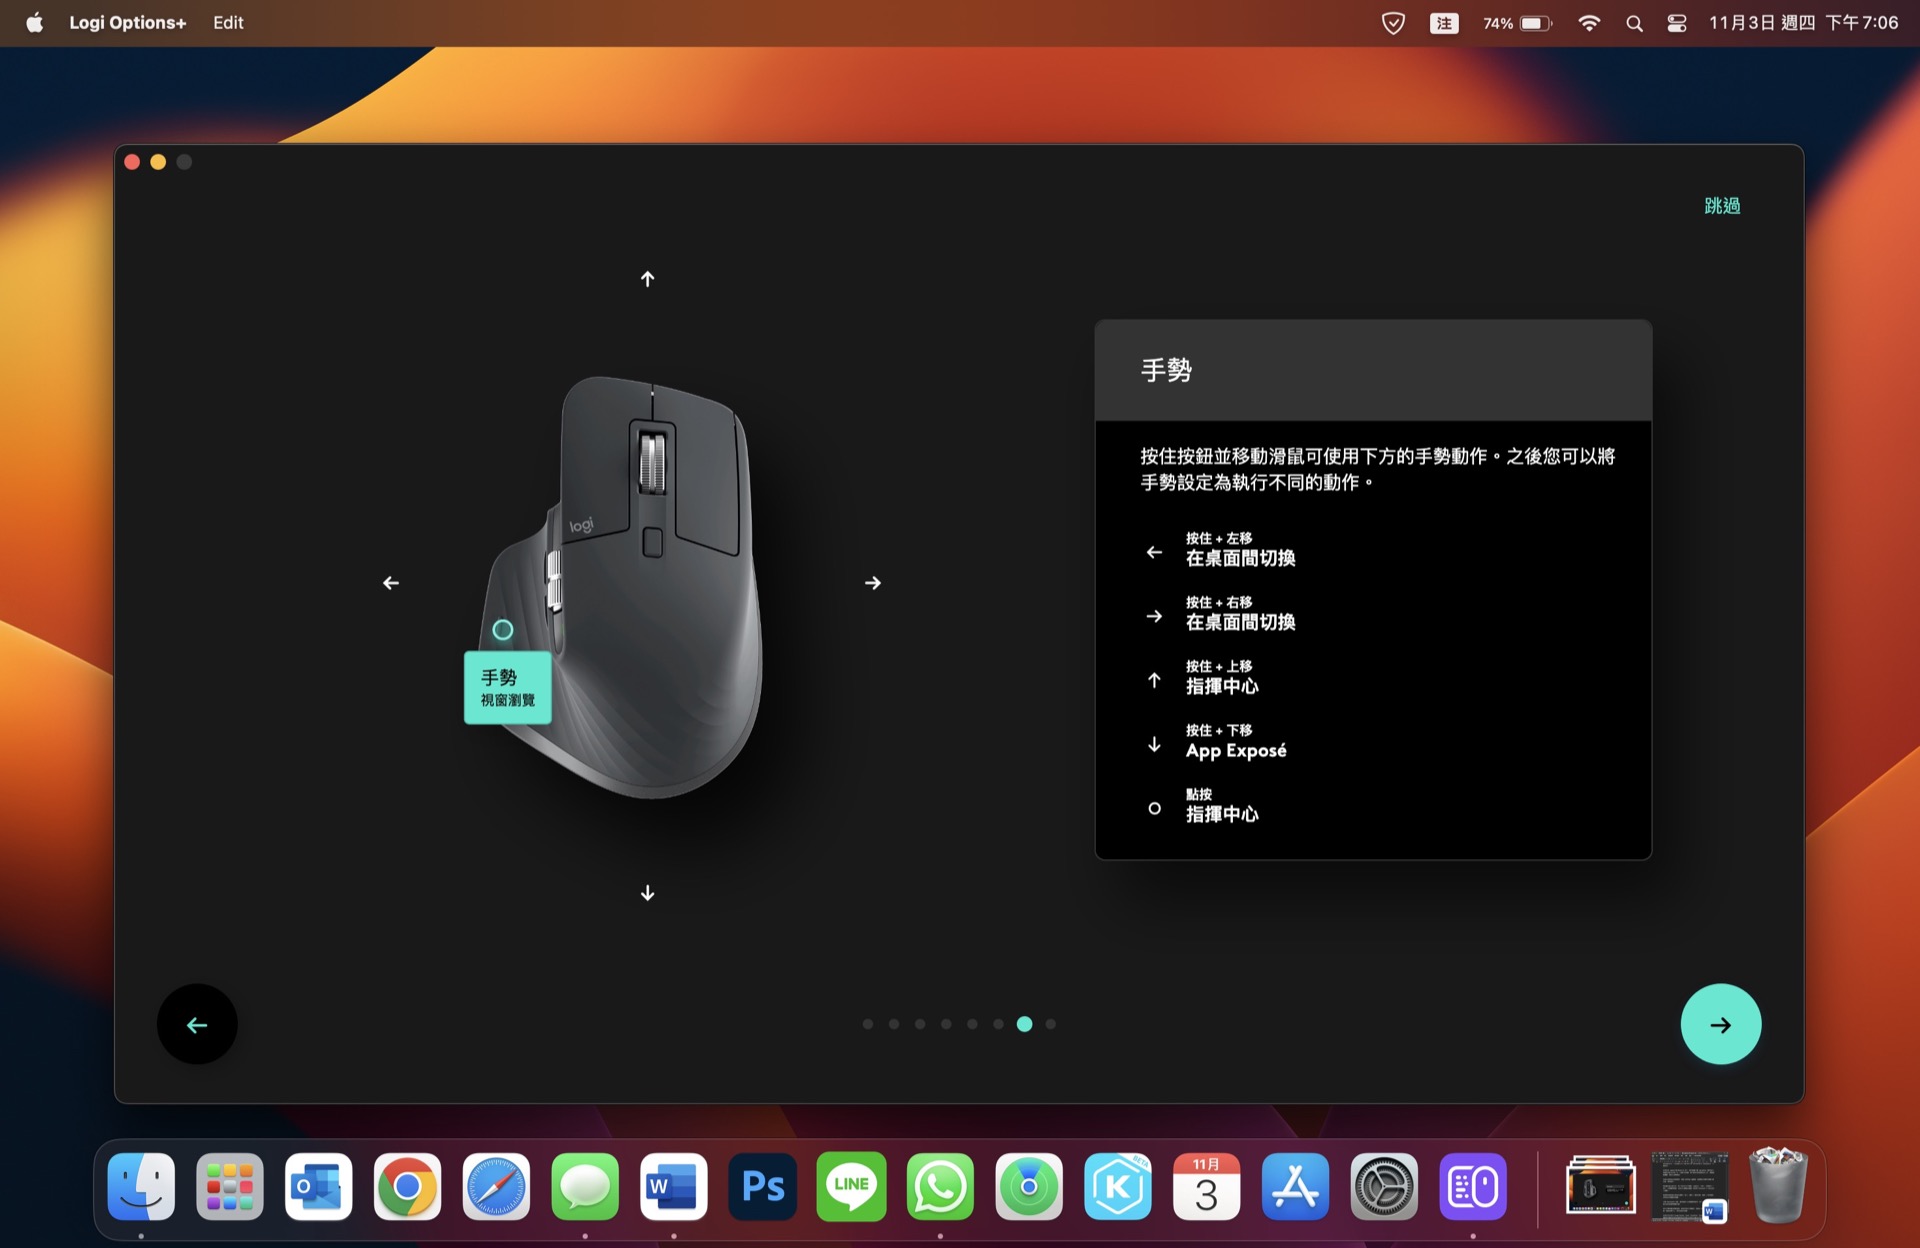This screenshot has width=1920, height=1248.
Task: Open Safari from the Dock
Action: (x=496, y=1187)
